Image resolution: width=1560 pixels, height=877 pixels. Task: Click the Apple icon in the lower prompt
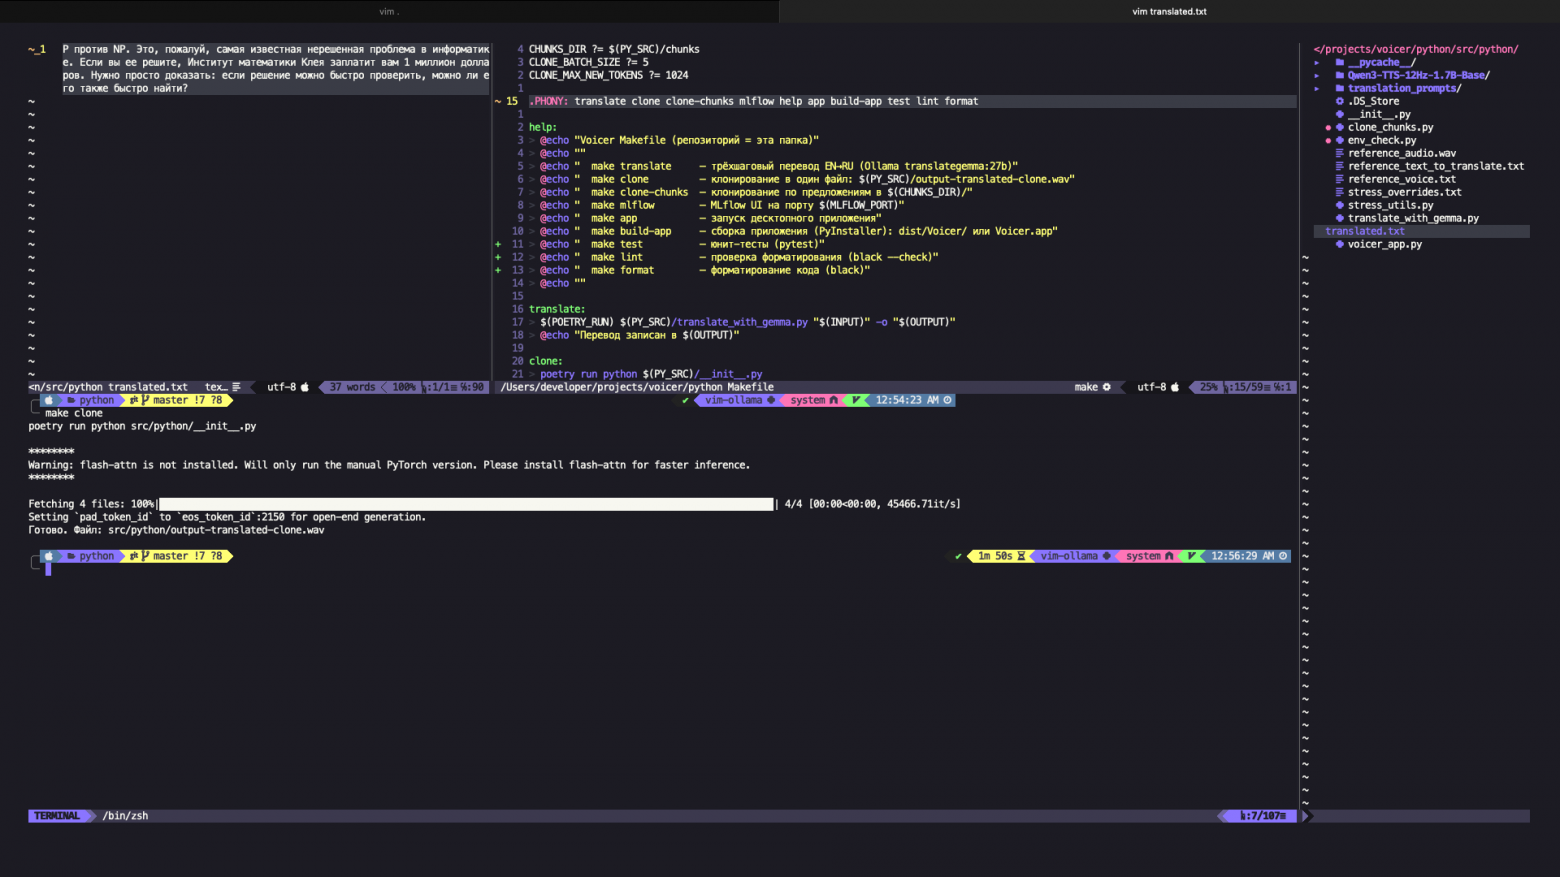(x=48, y=556)
